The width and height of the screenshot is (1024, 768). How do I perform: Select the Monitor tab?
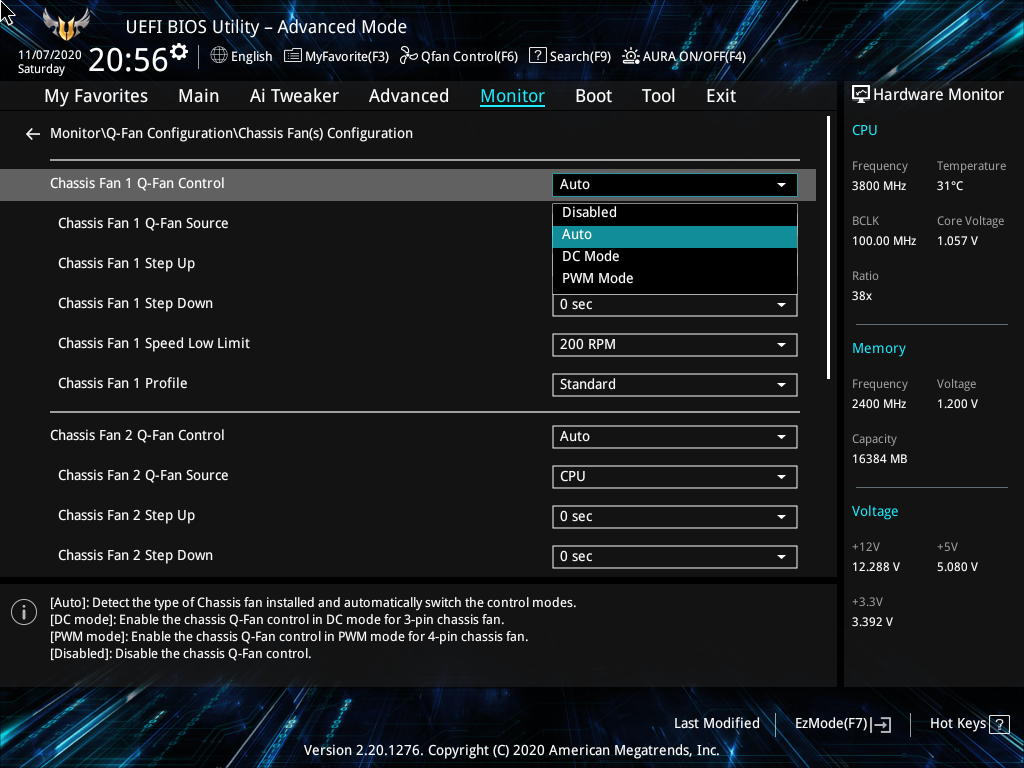[x=513, y=96]
